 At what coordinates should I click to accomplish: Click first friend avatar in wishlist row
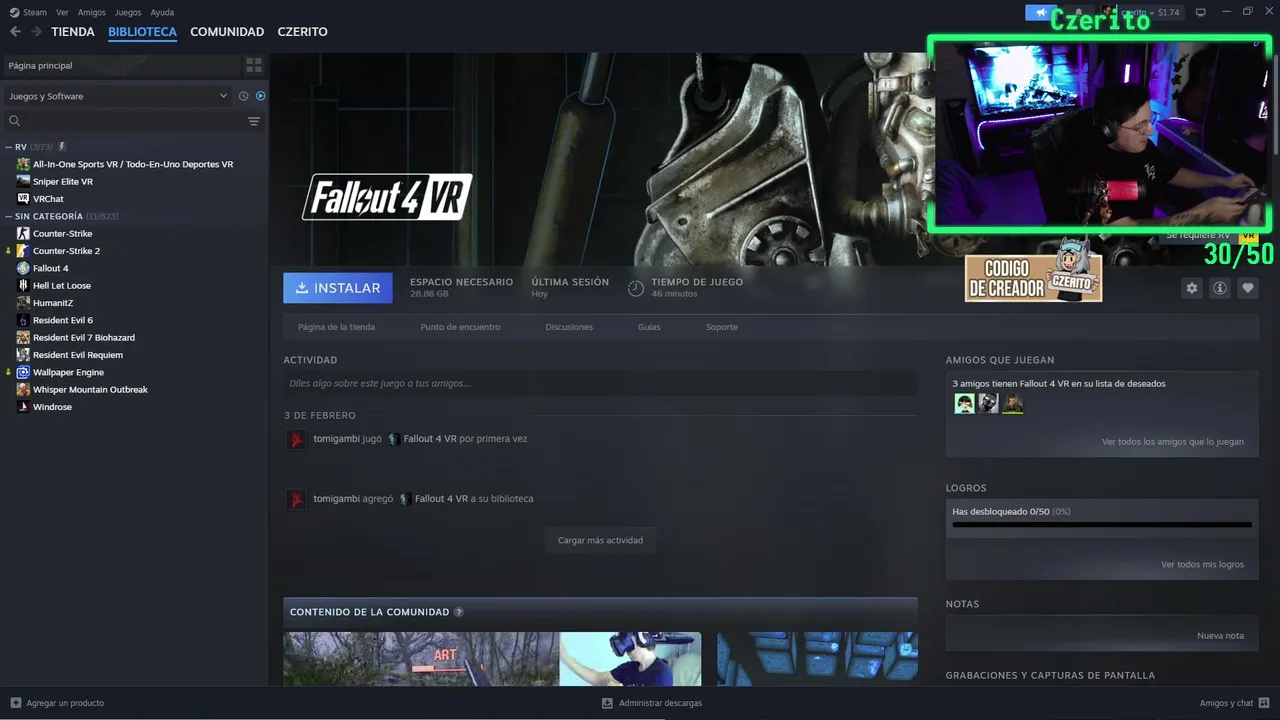point(964,403)
